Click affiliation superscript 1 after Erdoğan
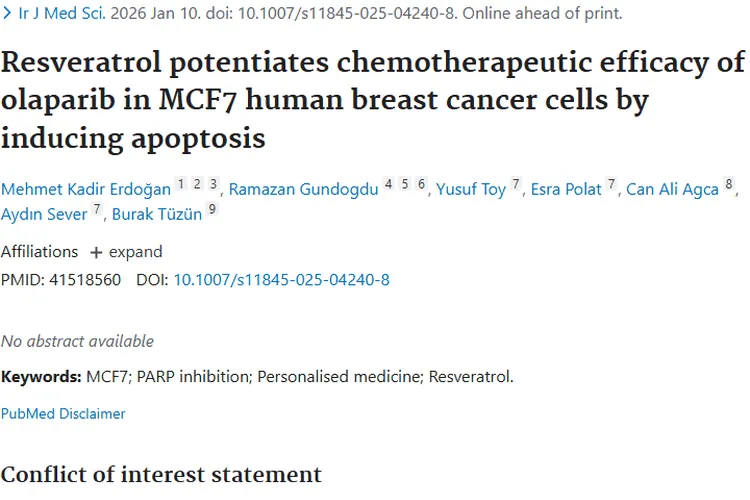The height and width of the screenshot is (500, 750). pyautogui.click(x=181, y=184)
